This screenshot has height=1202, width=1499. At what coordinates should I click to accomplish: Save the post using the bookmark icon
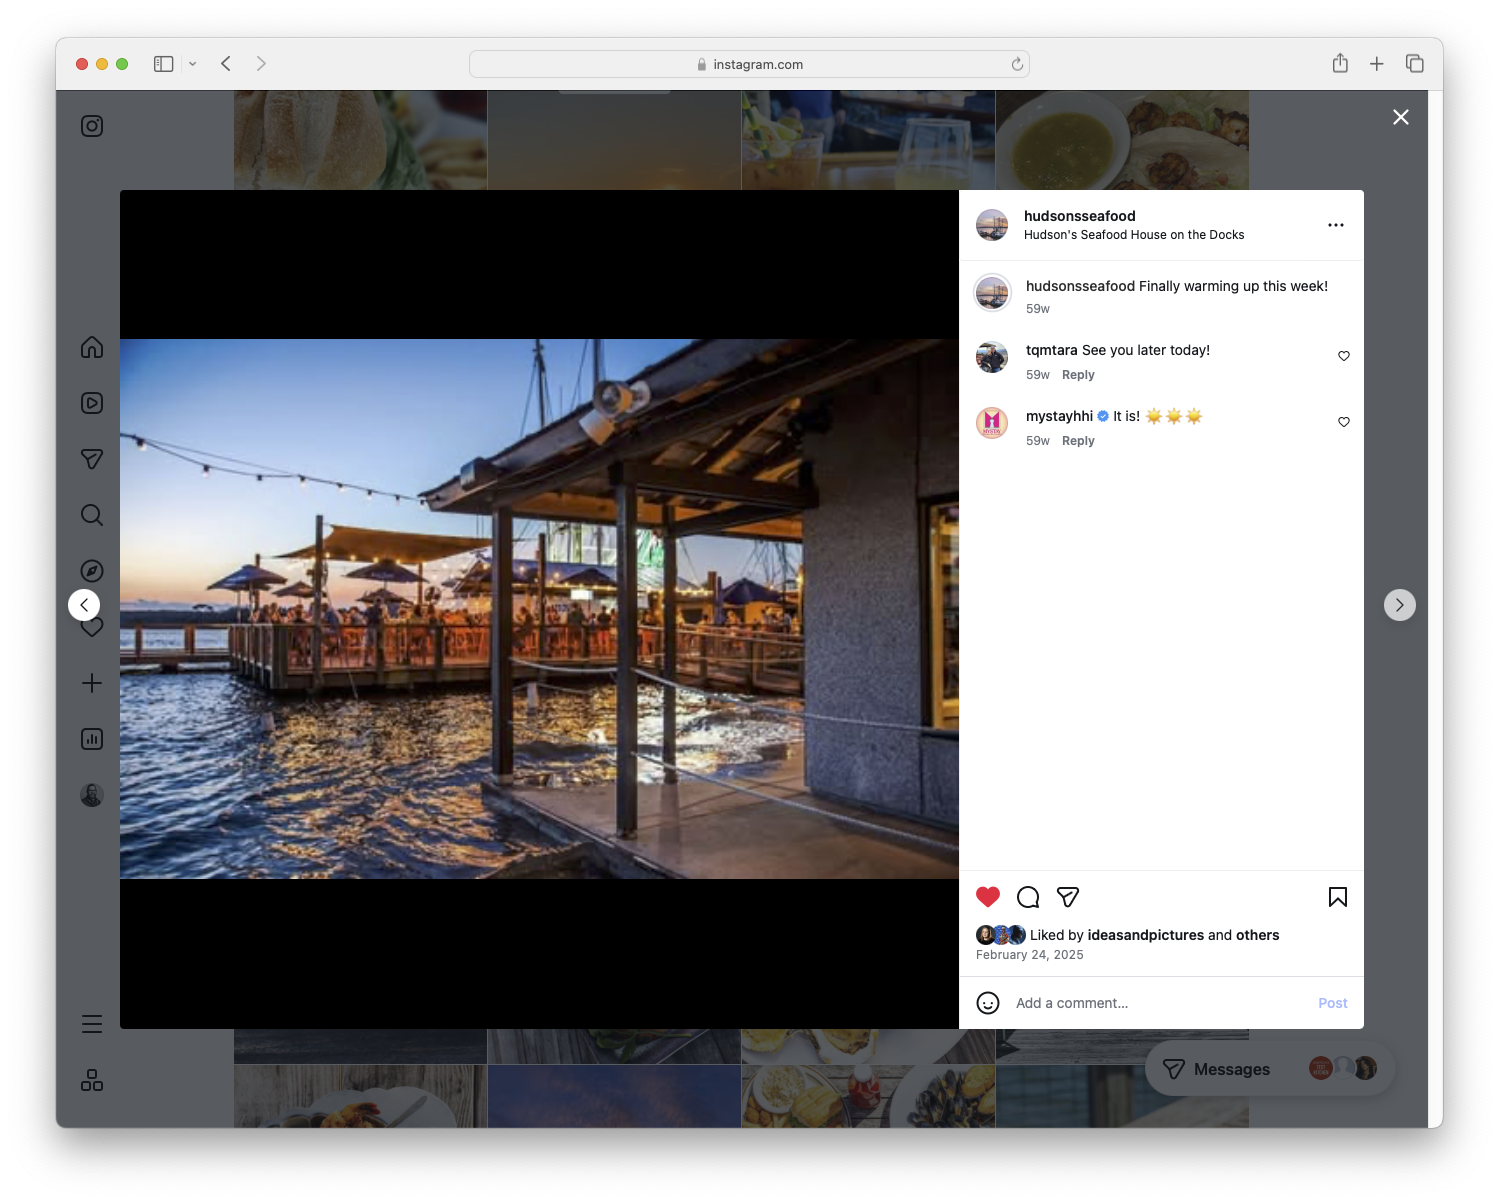(x=1337, y=897)
